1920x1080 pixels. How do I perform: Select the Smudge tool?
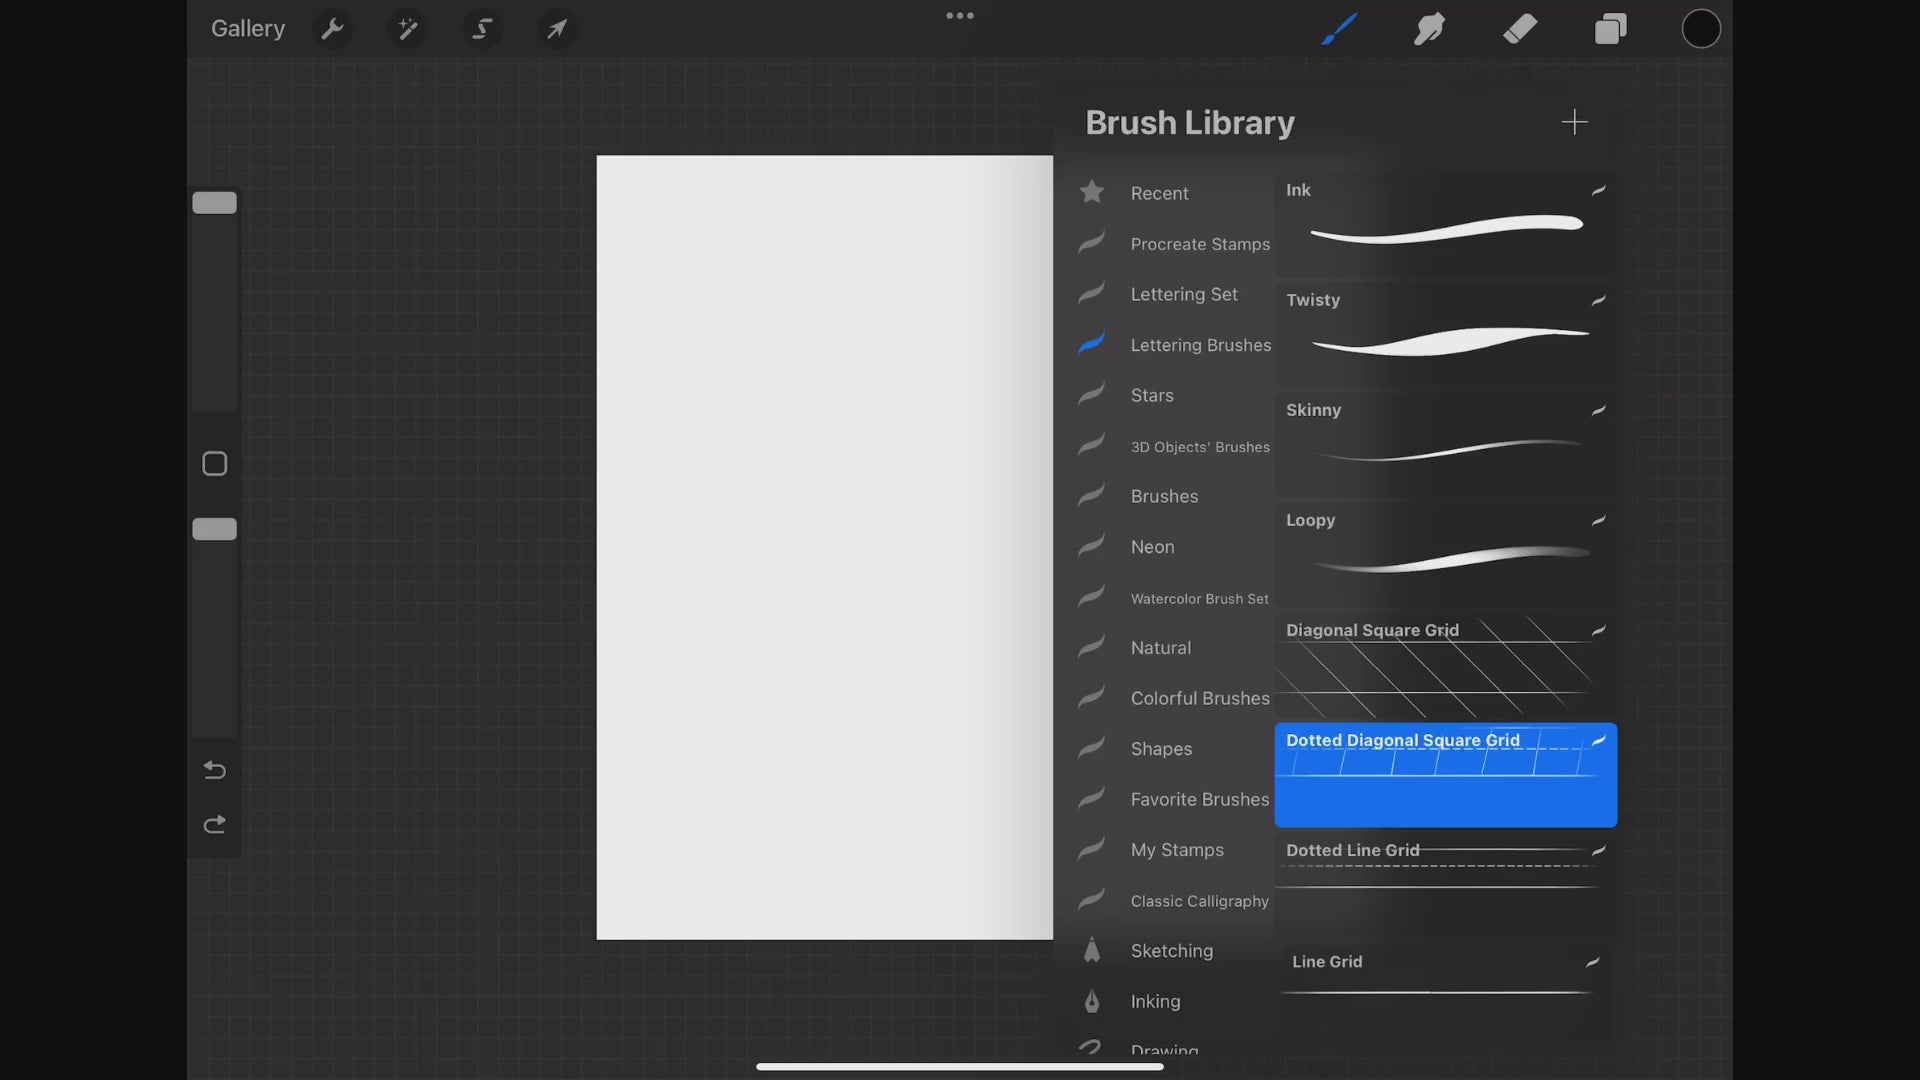click(1429, 29)
